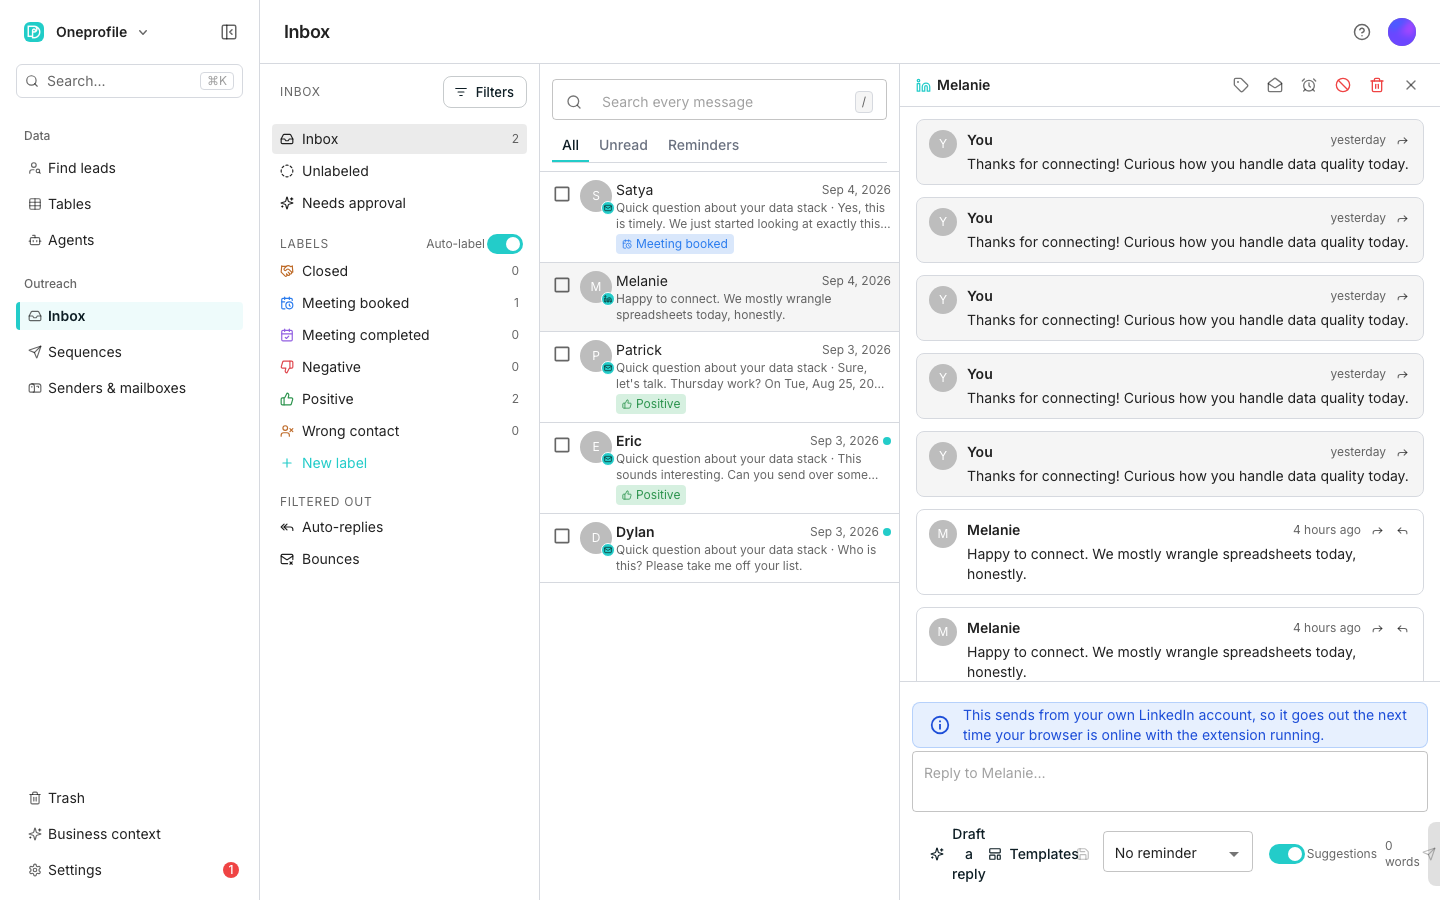This screenshot has width=1440, height=900.
Task: Check the box for Satya's message
Action: pyautogui.click(x=562, y=194)
